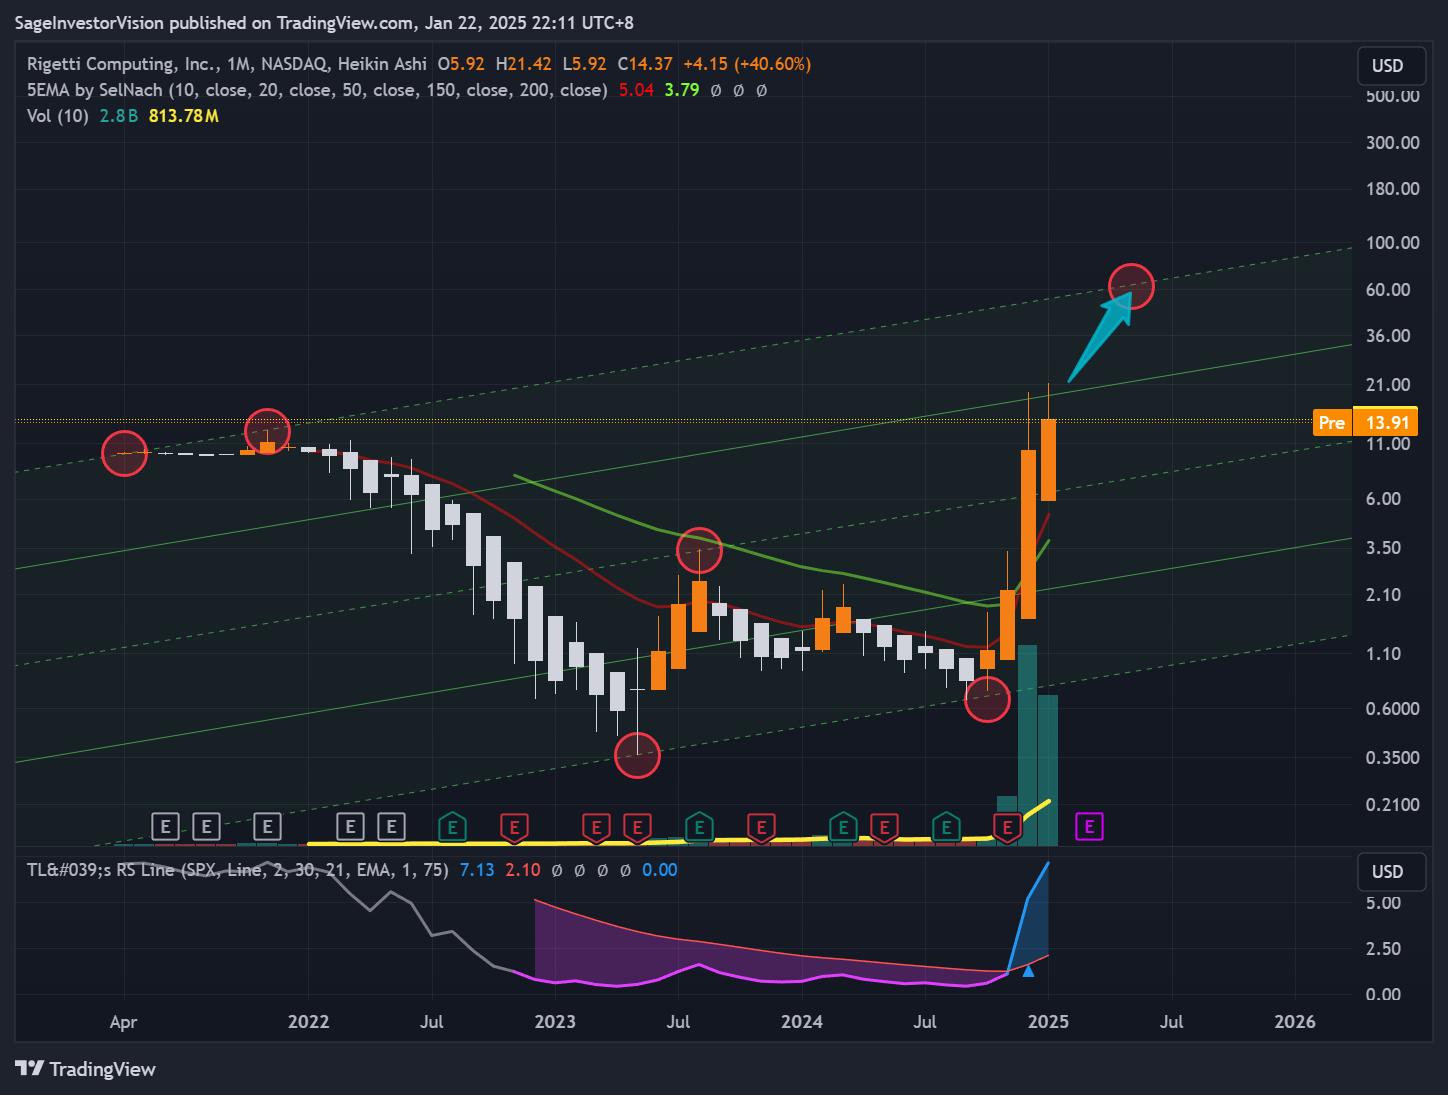Select the Vol (10) indicator legend
The height and width of the screenshot is (1095, 1448).
pyautogui.click(x=58, y=116)
